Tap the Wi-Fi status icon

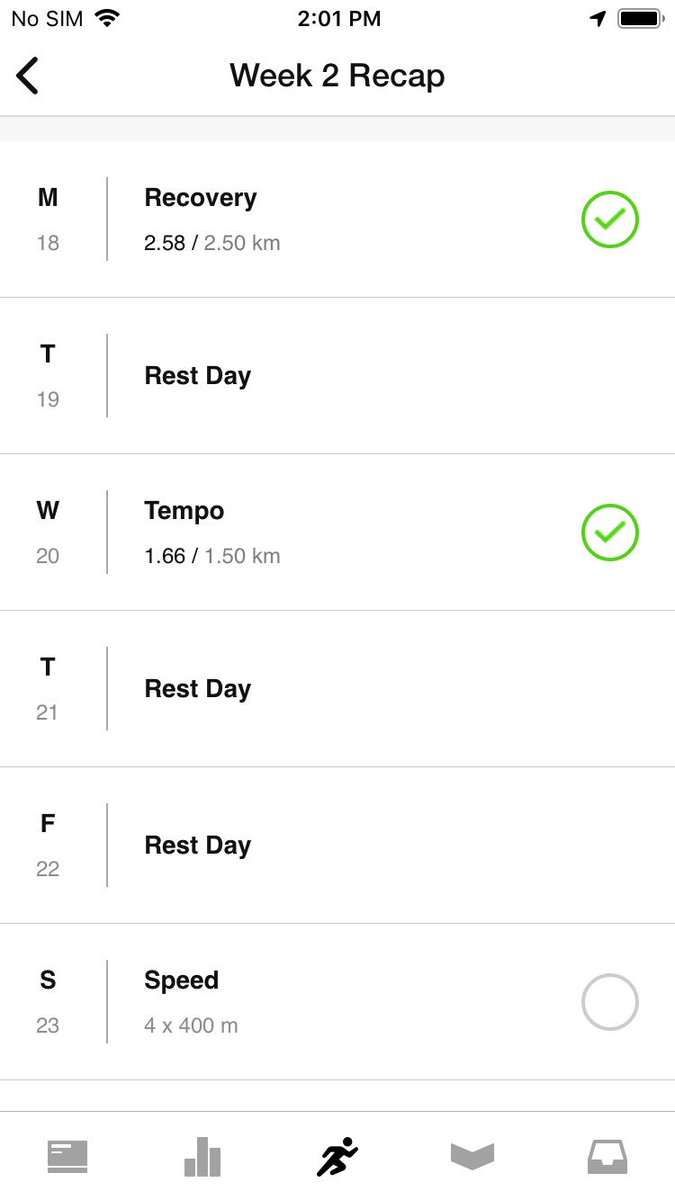(x=108, y=18)
